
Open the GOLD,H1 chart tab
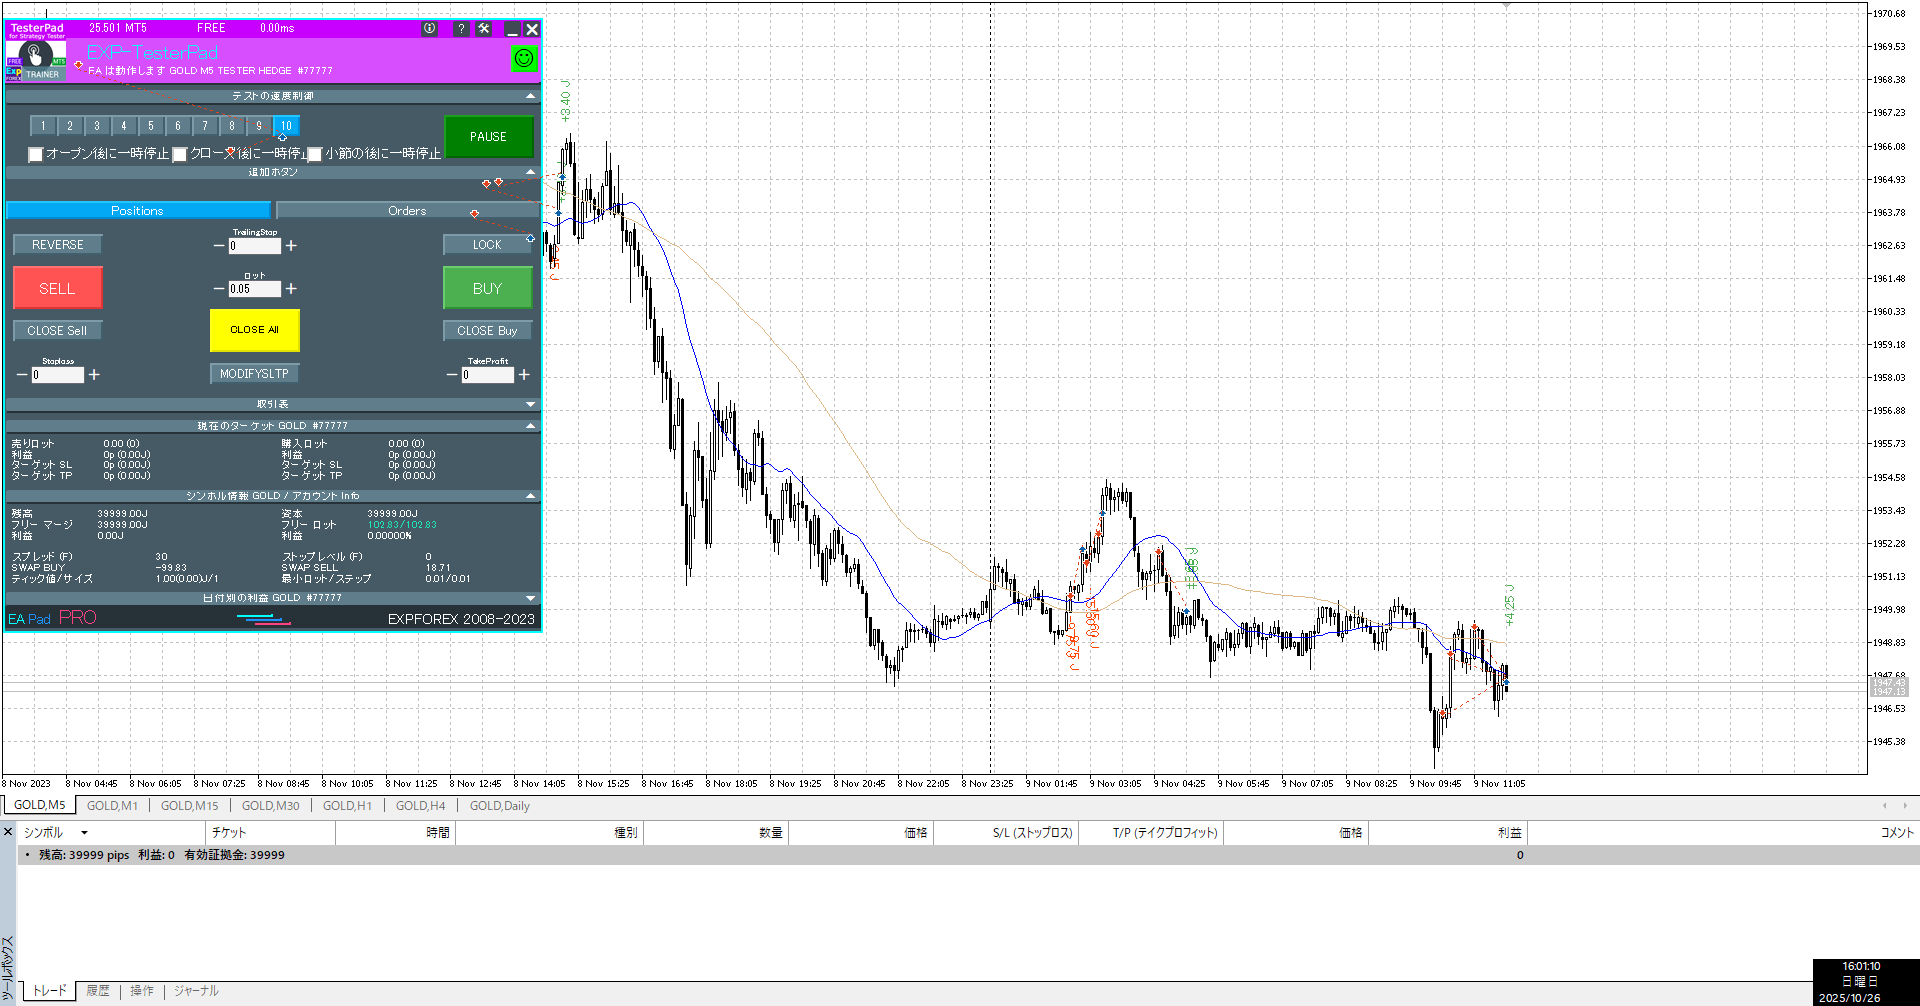pyautogui.click(x=347, y=806)
